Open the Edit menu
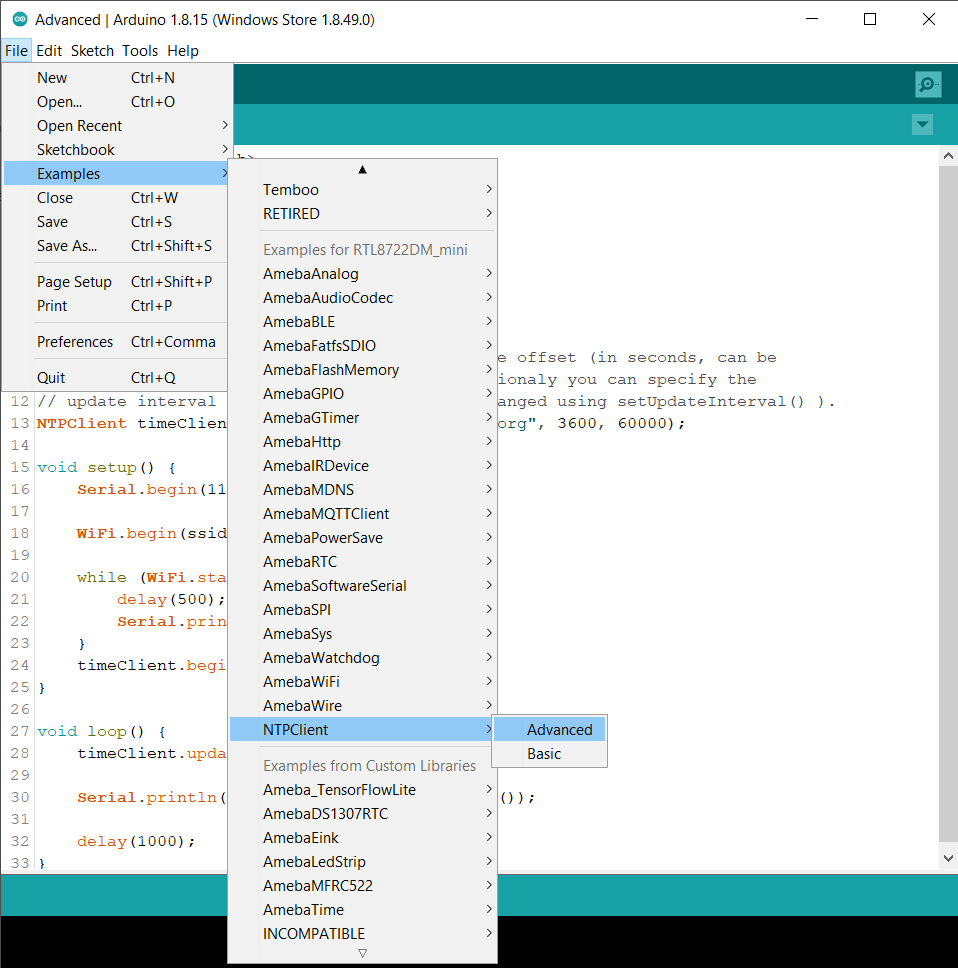Viewport: 958px width, 968px height. click(x=49, y=51)
